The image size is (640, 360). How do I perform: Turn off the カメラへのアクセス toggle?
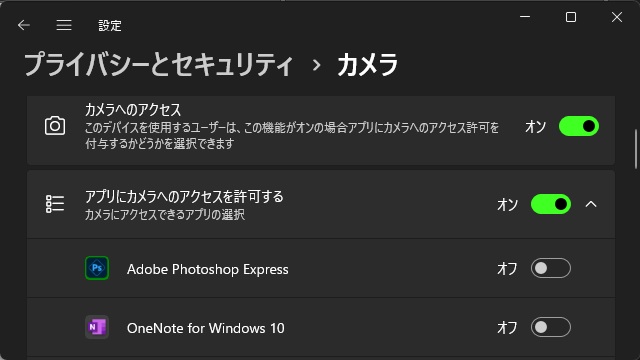(x=579, y=126)
